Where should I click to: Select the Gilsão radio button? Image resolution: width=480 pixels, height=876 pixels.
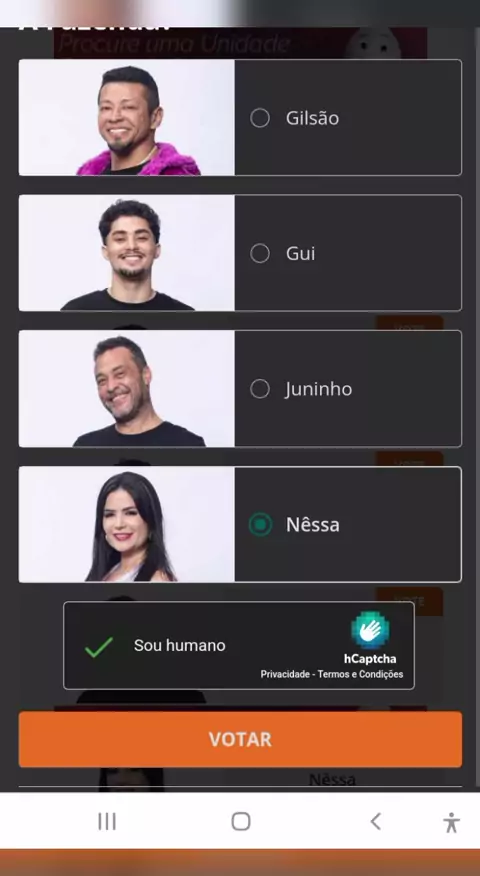click(260, 118)
